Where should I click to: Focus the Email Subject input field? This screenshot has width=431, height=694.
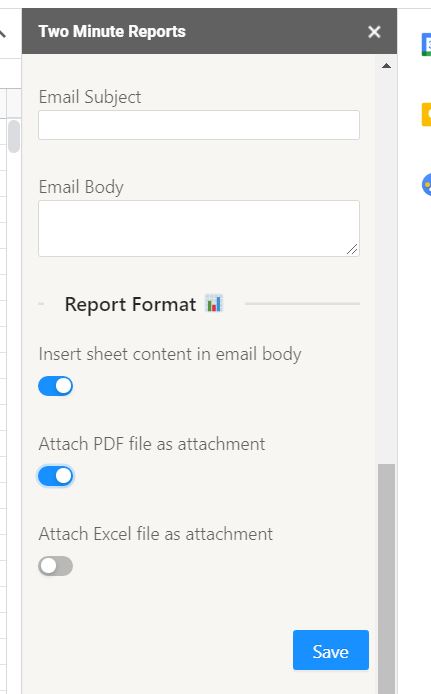(x=199, y=125)
